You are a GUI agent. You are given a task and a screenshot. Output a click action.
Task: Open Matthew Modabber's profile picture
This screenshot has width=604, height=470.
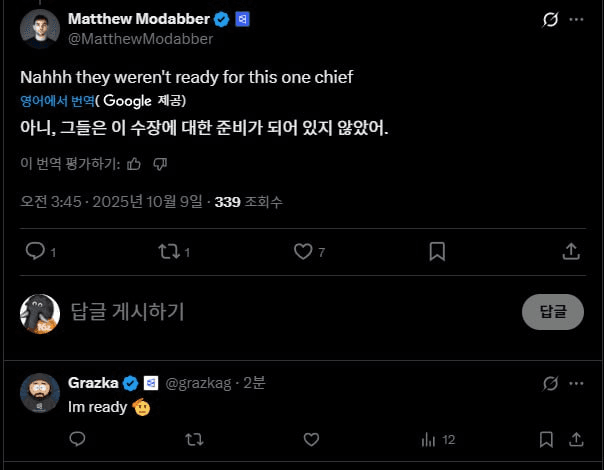[x=40, y=29]
